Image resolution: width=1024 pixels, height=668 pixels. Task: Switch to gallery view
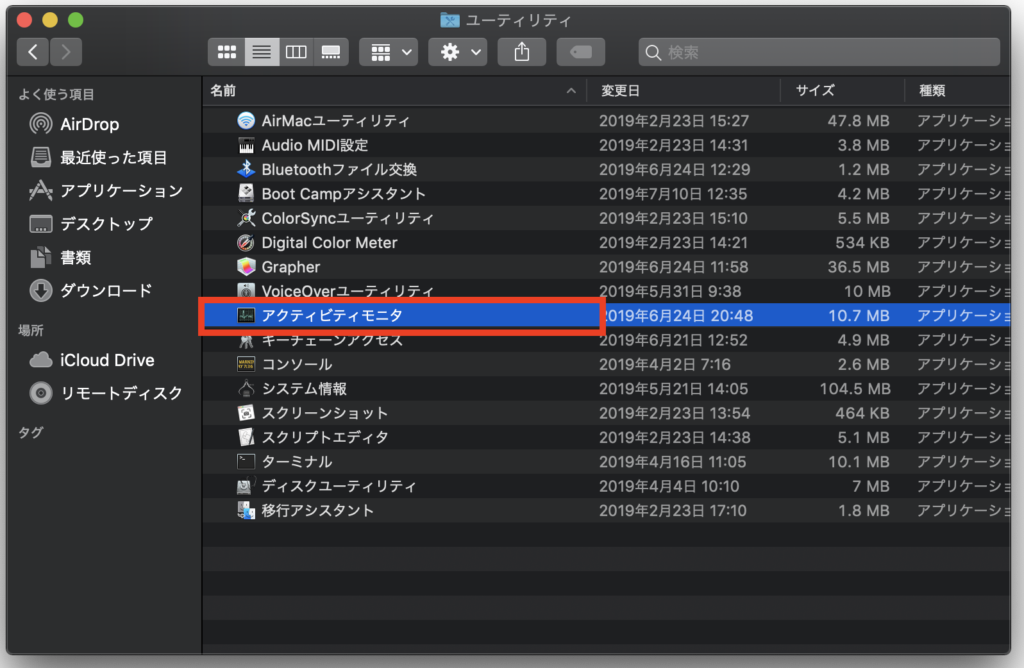(331, 52)
